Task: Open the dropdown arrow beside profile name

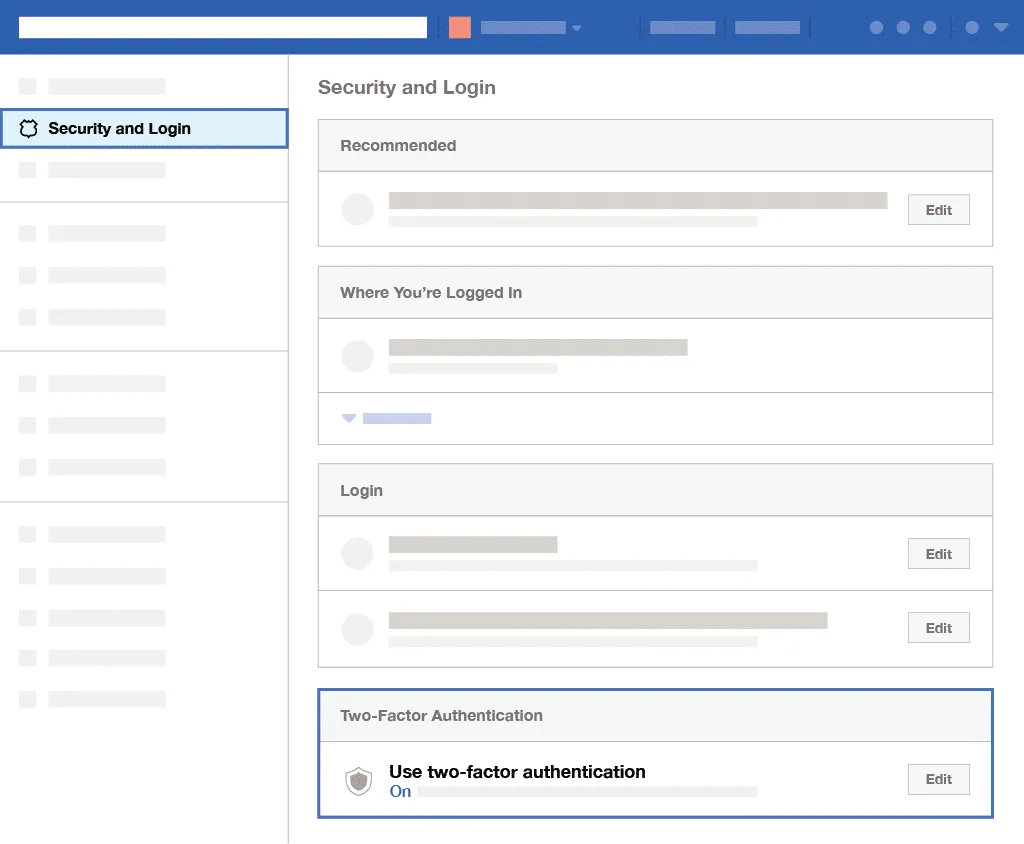Action: [577, 28]
